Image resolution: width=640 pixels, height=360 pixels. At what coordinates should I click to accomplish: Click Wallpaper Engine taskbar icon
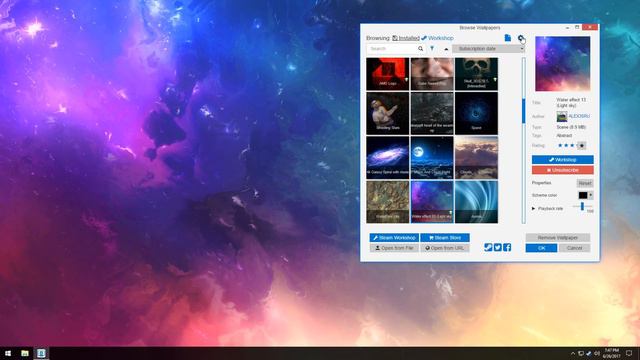click(41, 353)
